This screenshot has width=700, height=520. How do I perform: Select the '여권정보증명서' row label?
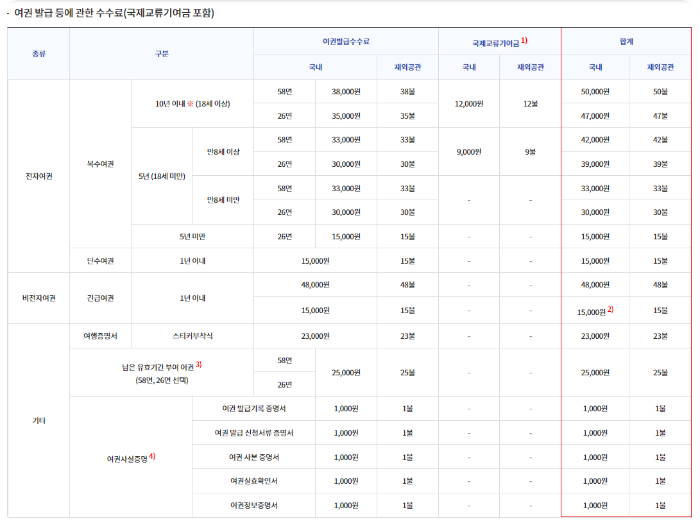tap(254, 505)
